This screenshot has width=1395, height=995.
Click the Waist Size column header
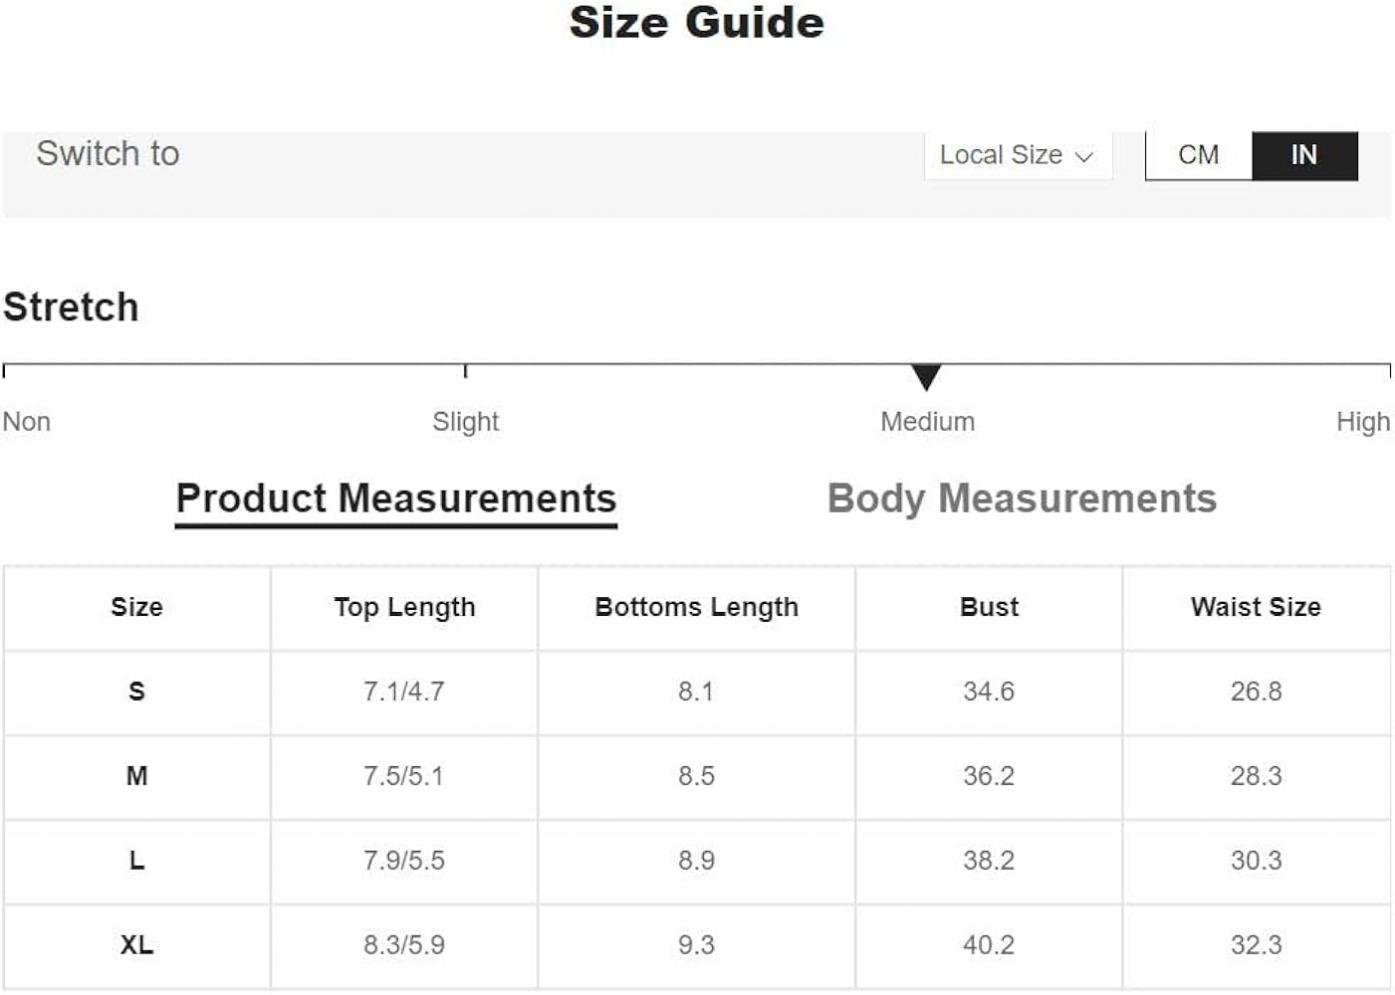[1256, 607]
